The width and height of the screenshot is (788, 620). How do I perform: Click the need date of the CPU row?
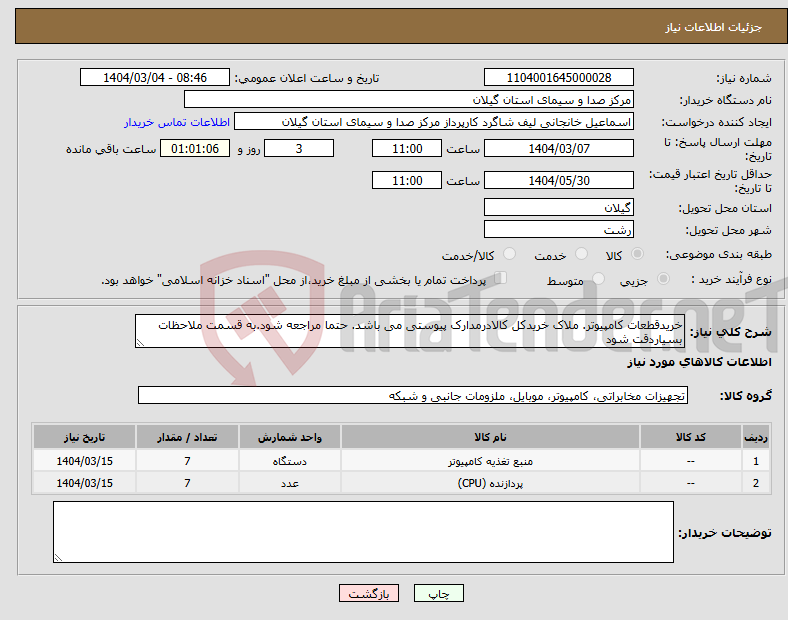(x=84, y=483)
